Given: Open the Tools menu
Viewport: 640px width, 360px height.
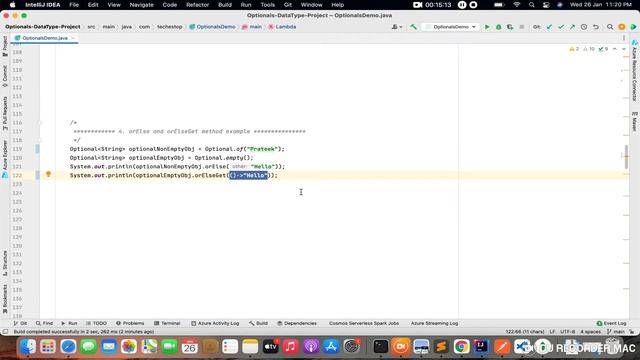Looking at the screenshot, I should (267, 5).
